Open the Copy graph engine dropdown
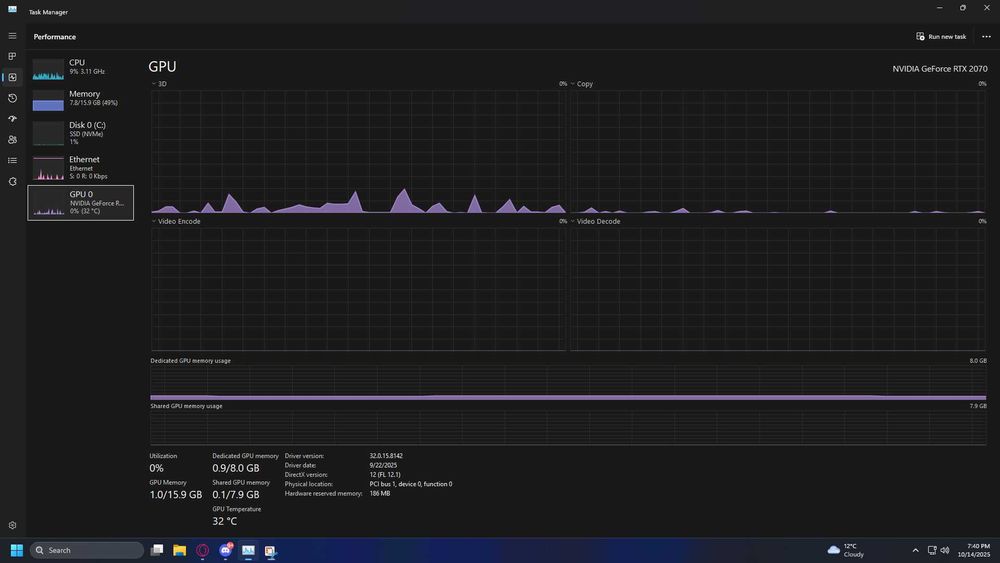This screenshot has width=1000, height=563. pyautogui.click(x=581, y=84)
